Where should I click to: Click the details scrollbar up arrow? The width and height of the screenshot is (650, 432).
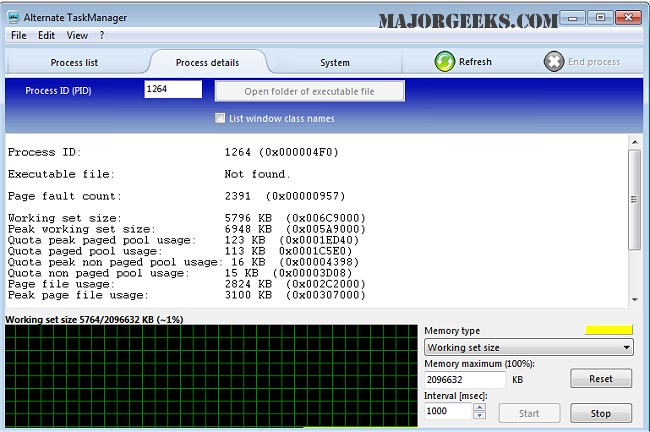634,142
